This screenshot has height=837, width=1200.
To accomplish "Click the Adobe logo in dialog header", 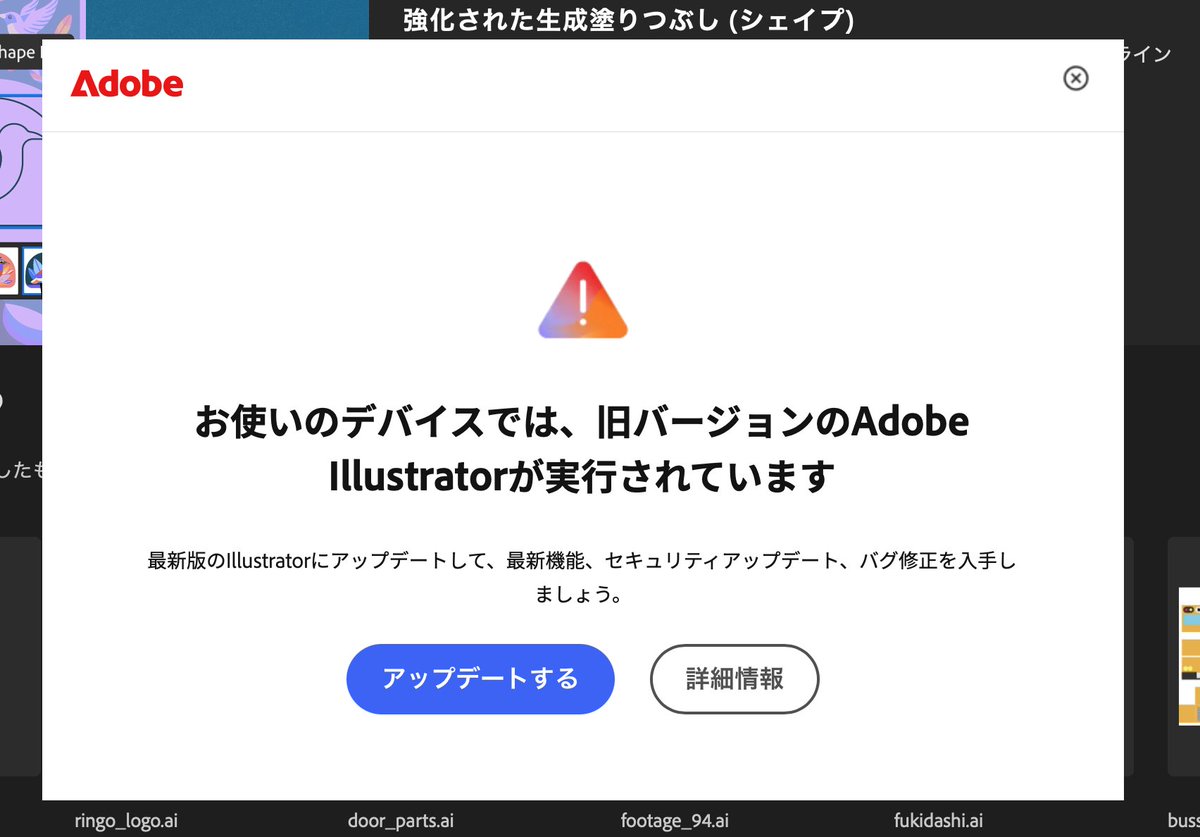I will 127,84.
